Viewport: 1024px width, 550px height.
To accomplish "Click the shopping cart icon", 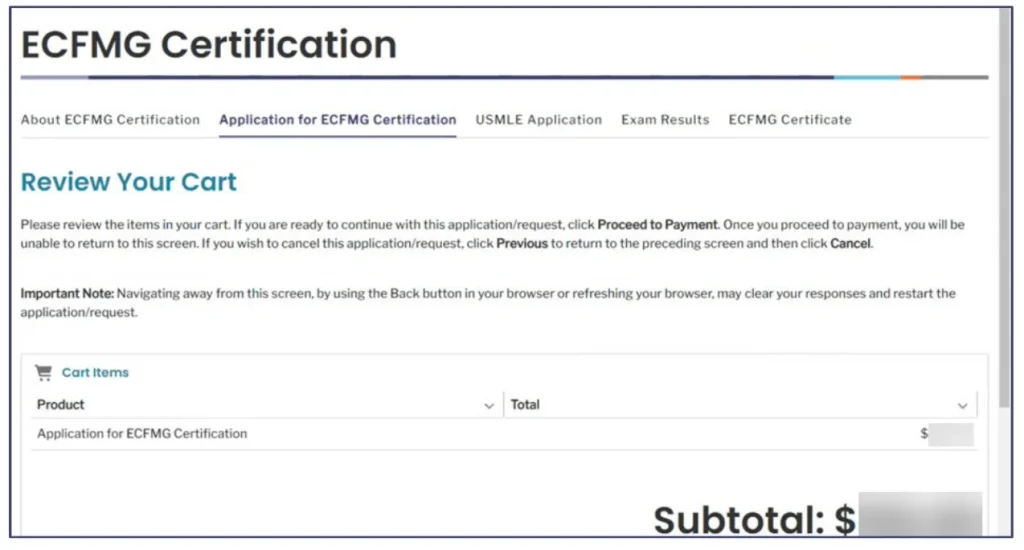I will pyautogui.click(x=43, y=373).
